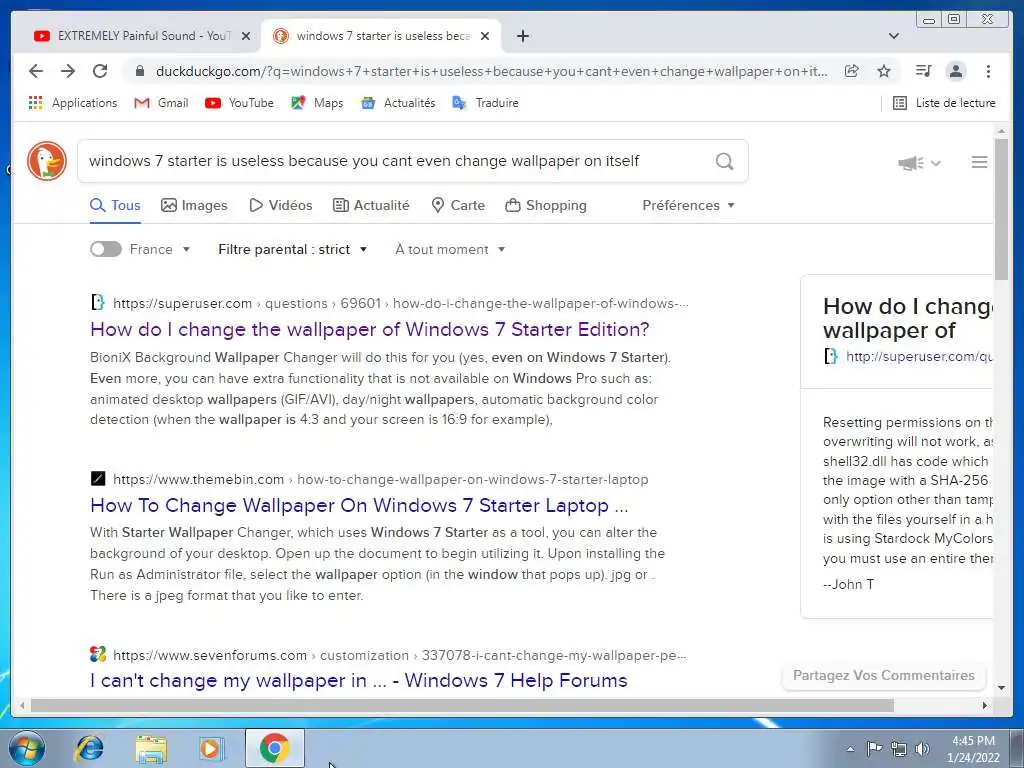
Task: Open 'How To Change Wallpaper On Windows 7 Starter Laptop' result
Action: [x=359, y=505]
